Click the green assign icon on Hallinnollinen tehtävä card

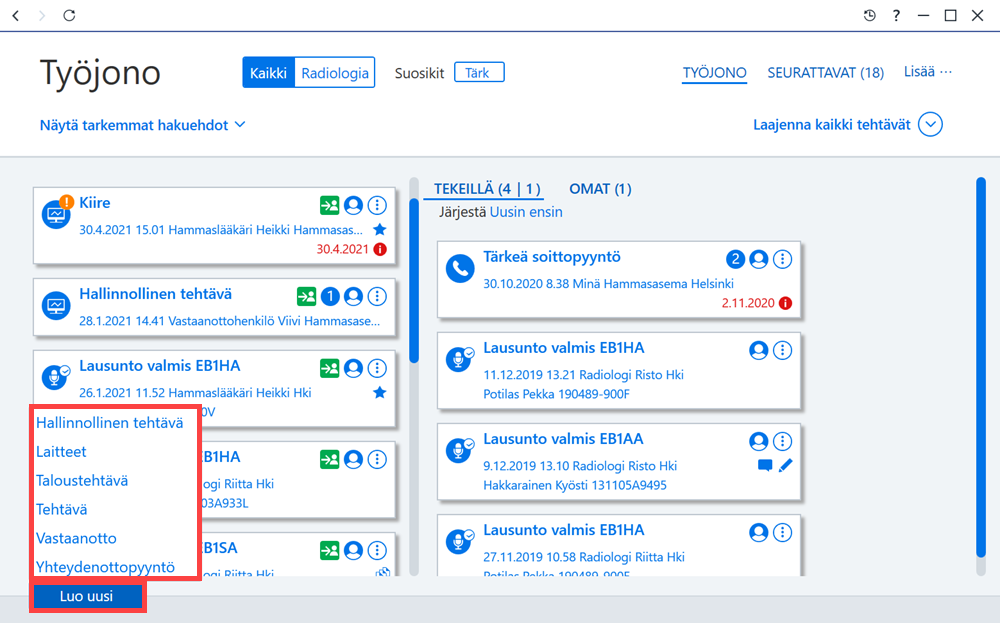tap(306, 296)
